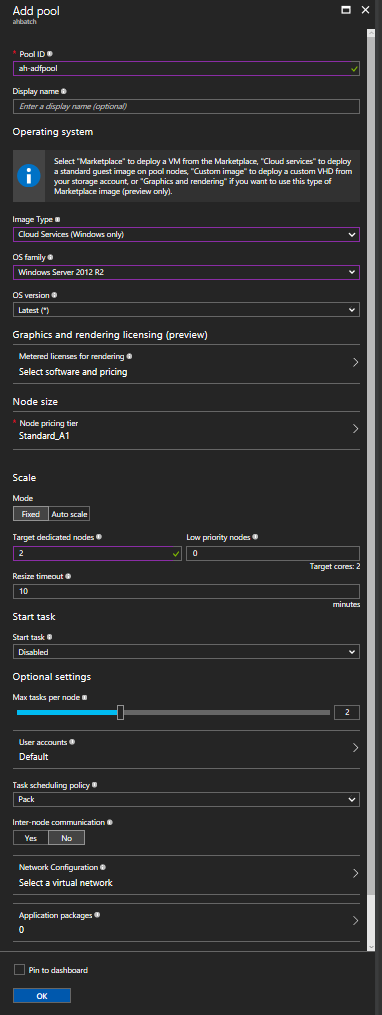382x1015 pixels.
Task: Click info icon next to User accounts
Action: pyautogui.click(x=72, y=742)
